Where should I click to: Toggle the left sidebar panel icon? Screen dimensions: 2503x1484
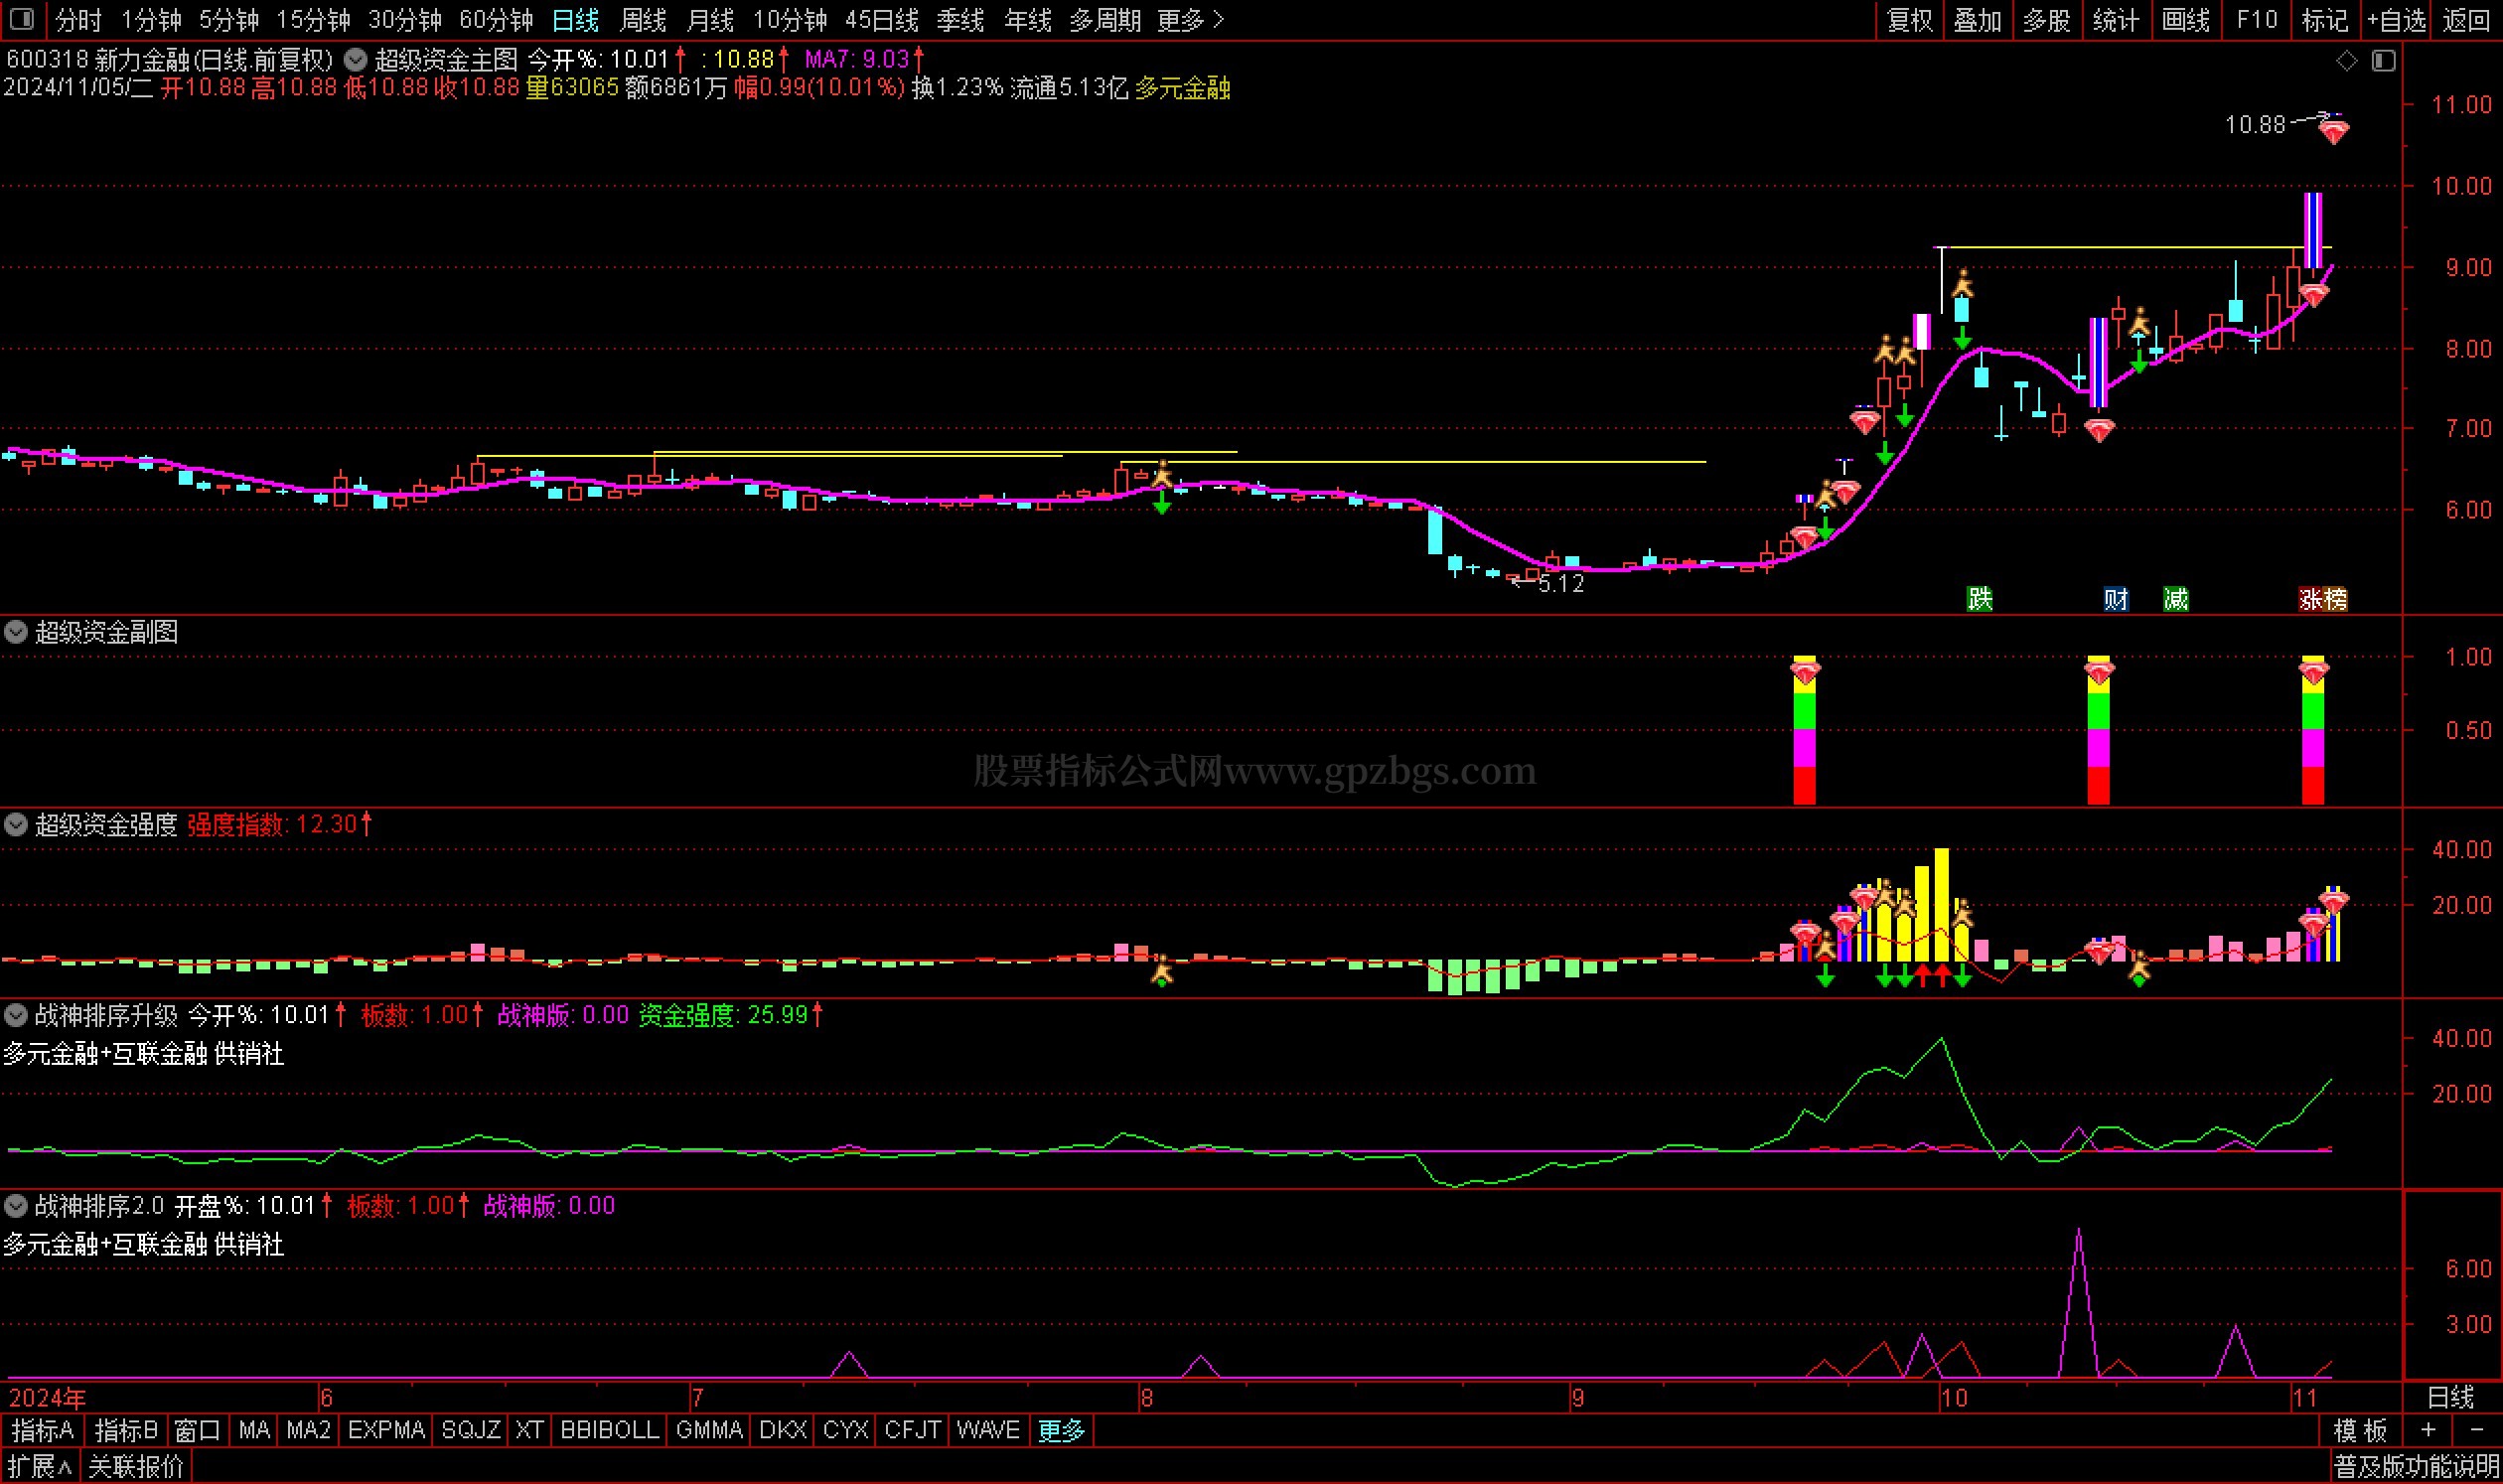[21, 19]
